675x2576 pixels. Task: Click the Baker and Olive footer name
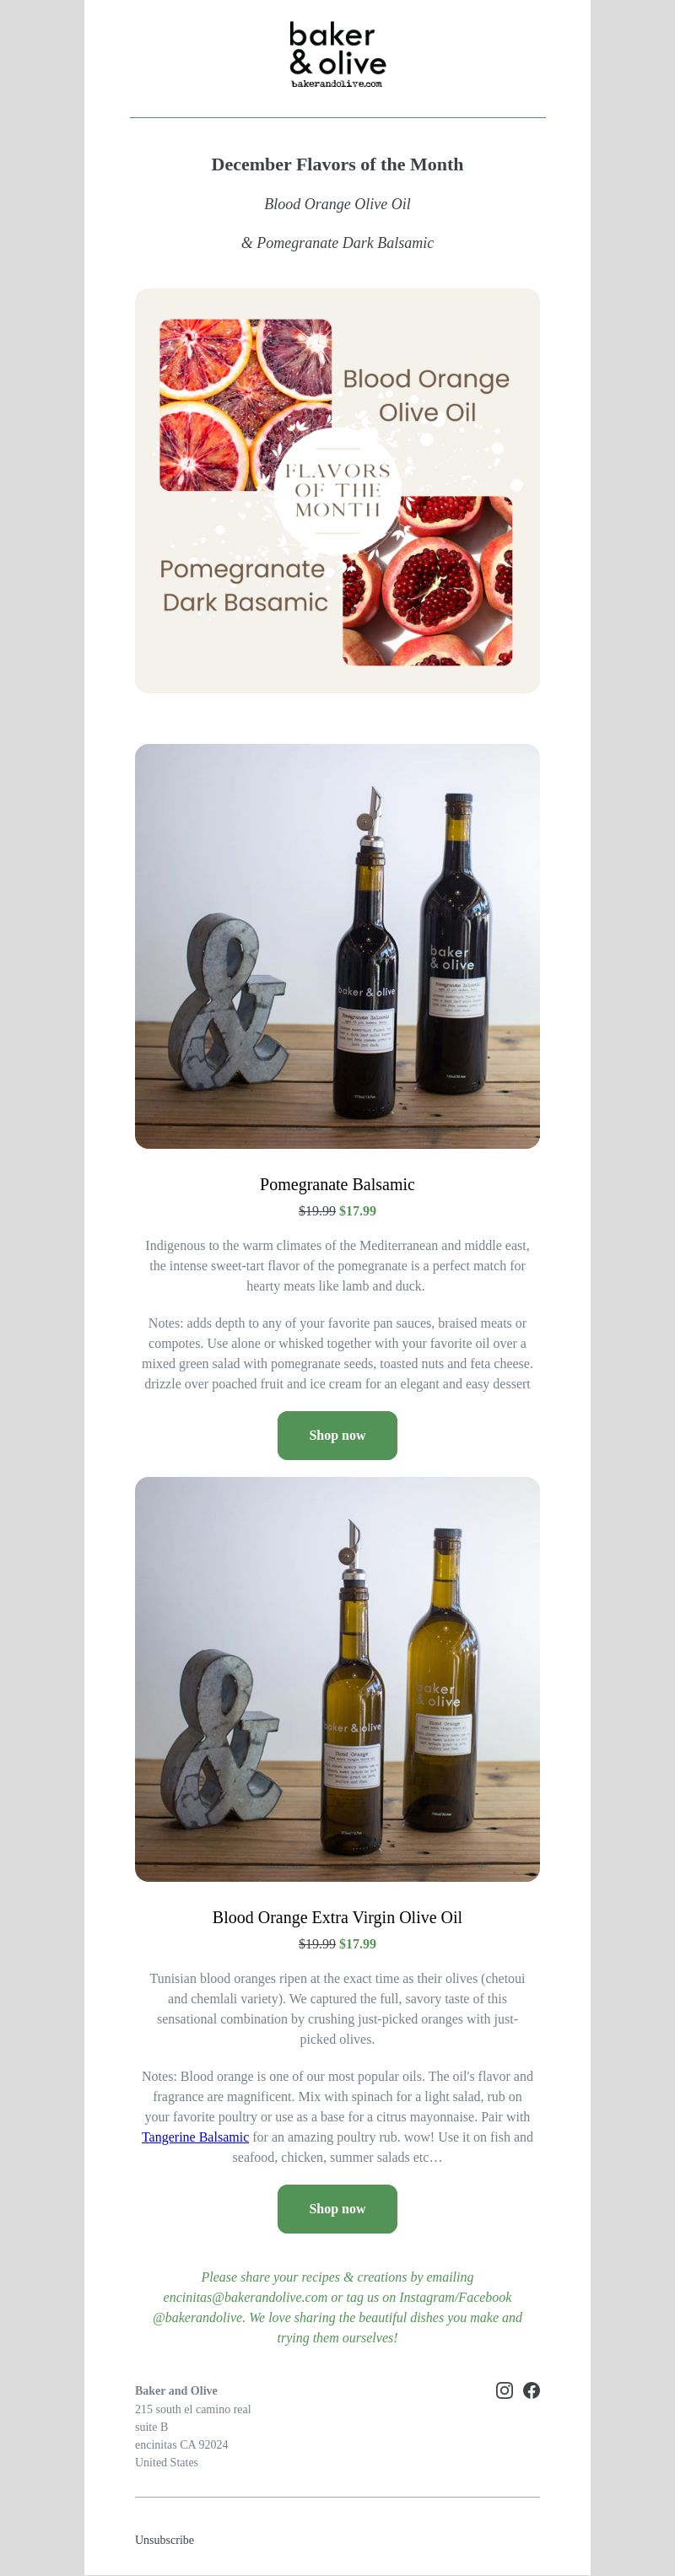pos(176,2391)
